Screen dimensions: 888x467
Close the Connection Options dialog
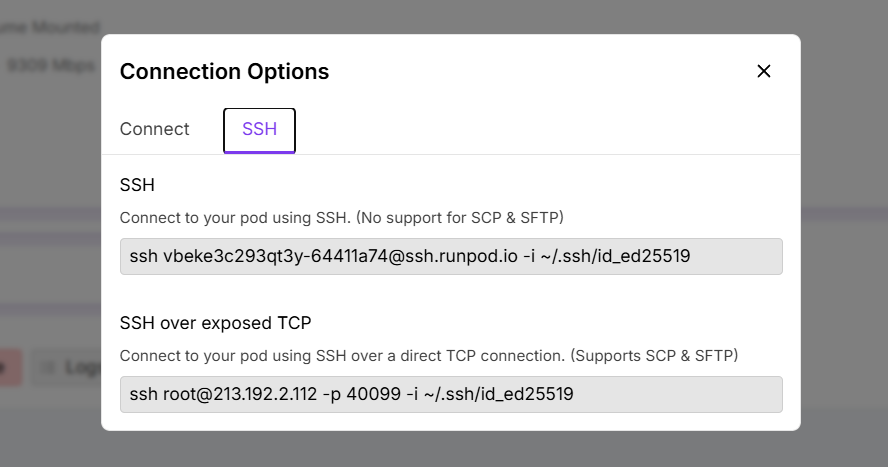click(764, 71)
